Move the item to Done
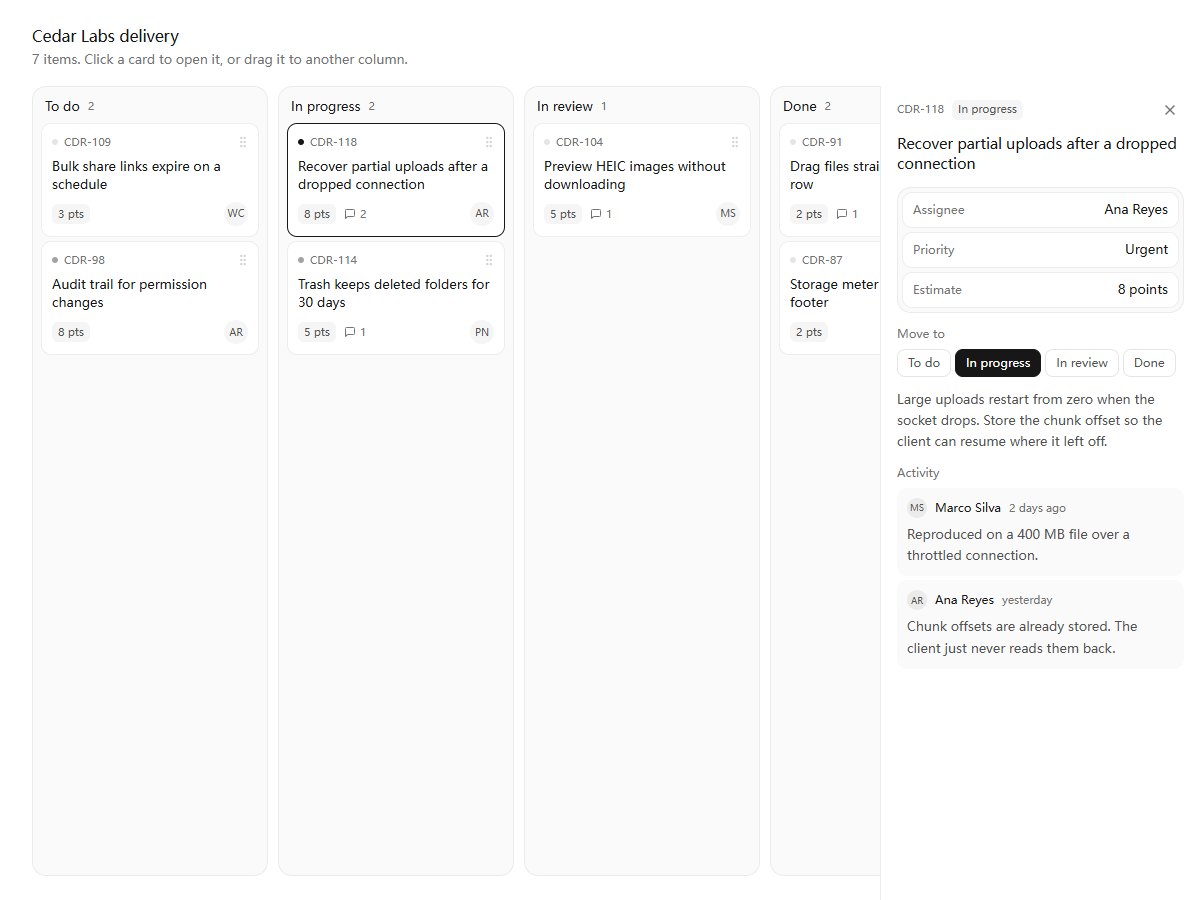This screenshot has width=1200, height=900. [1149, 363]
